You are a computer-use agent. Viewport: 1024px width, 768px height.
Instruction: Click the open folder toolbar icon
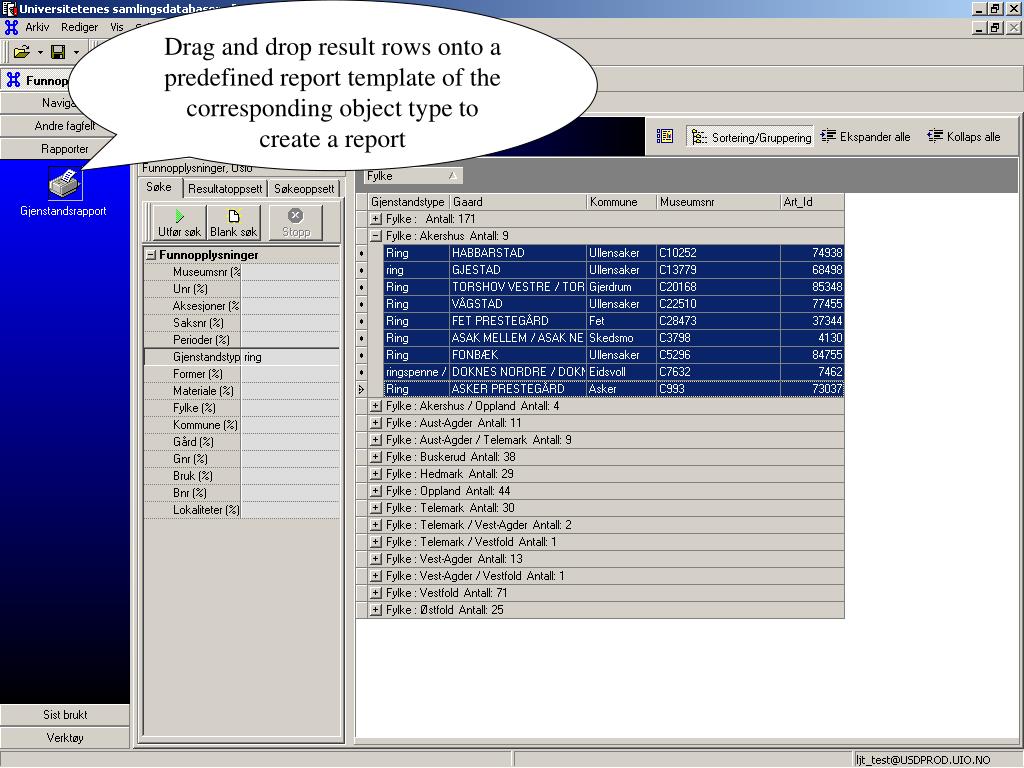tap(22, 52)
